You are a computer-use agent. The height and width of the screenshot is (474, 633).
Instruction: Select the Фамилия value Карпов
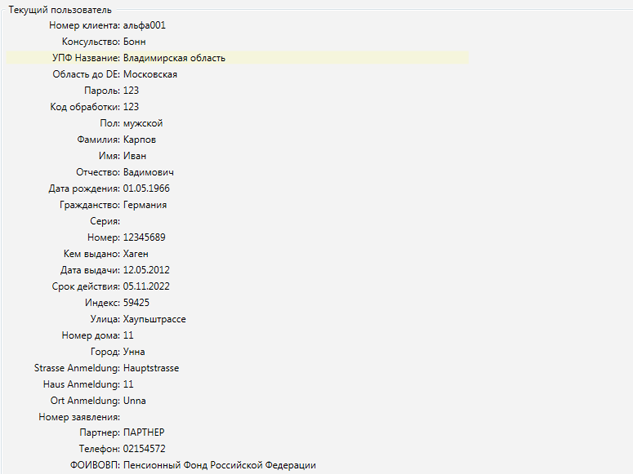click(x=140, y=140)
